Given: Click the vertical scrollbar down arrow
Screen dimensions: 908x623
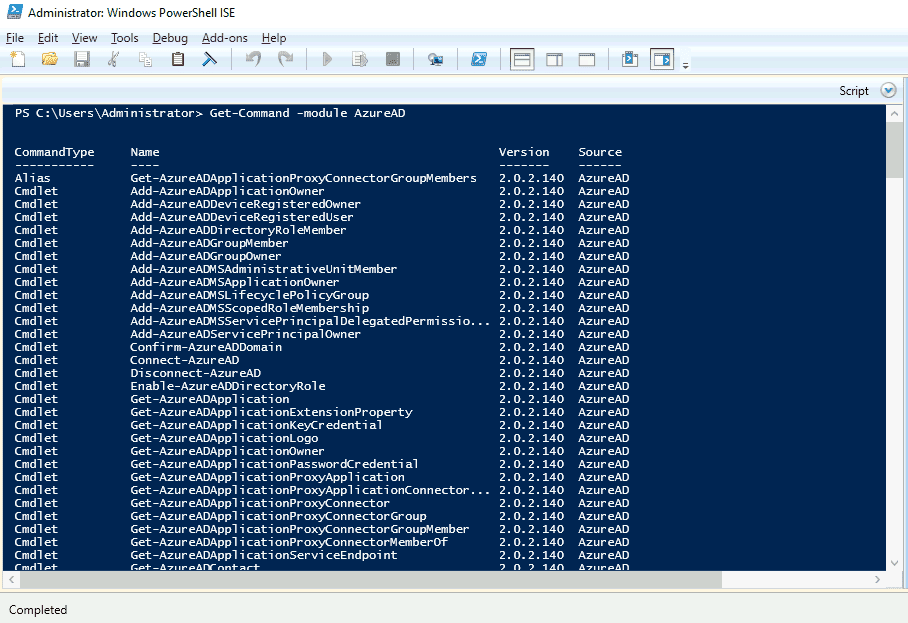Looking at the screenshot, I should (x=894, y=563).
